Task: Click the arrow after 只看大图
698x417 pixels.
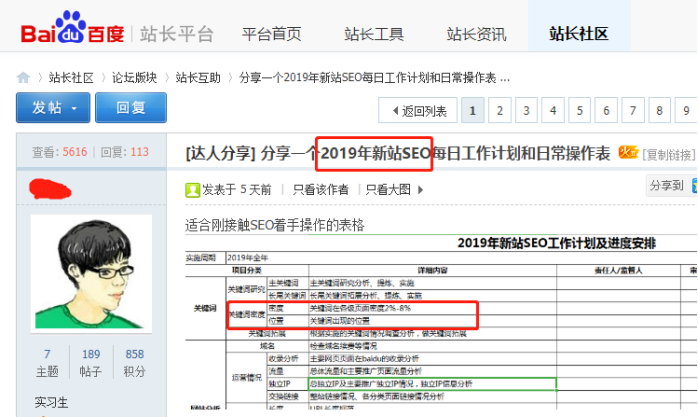Action: pos(421,190)
